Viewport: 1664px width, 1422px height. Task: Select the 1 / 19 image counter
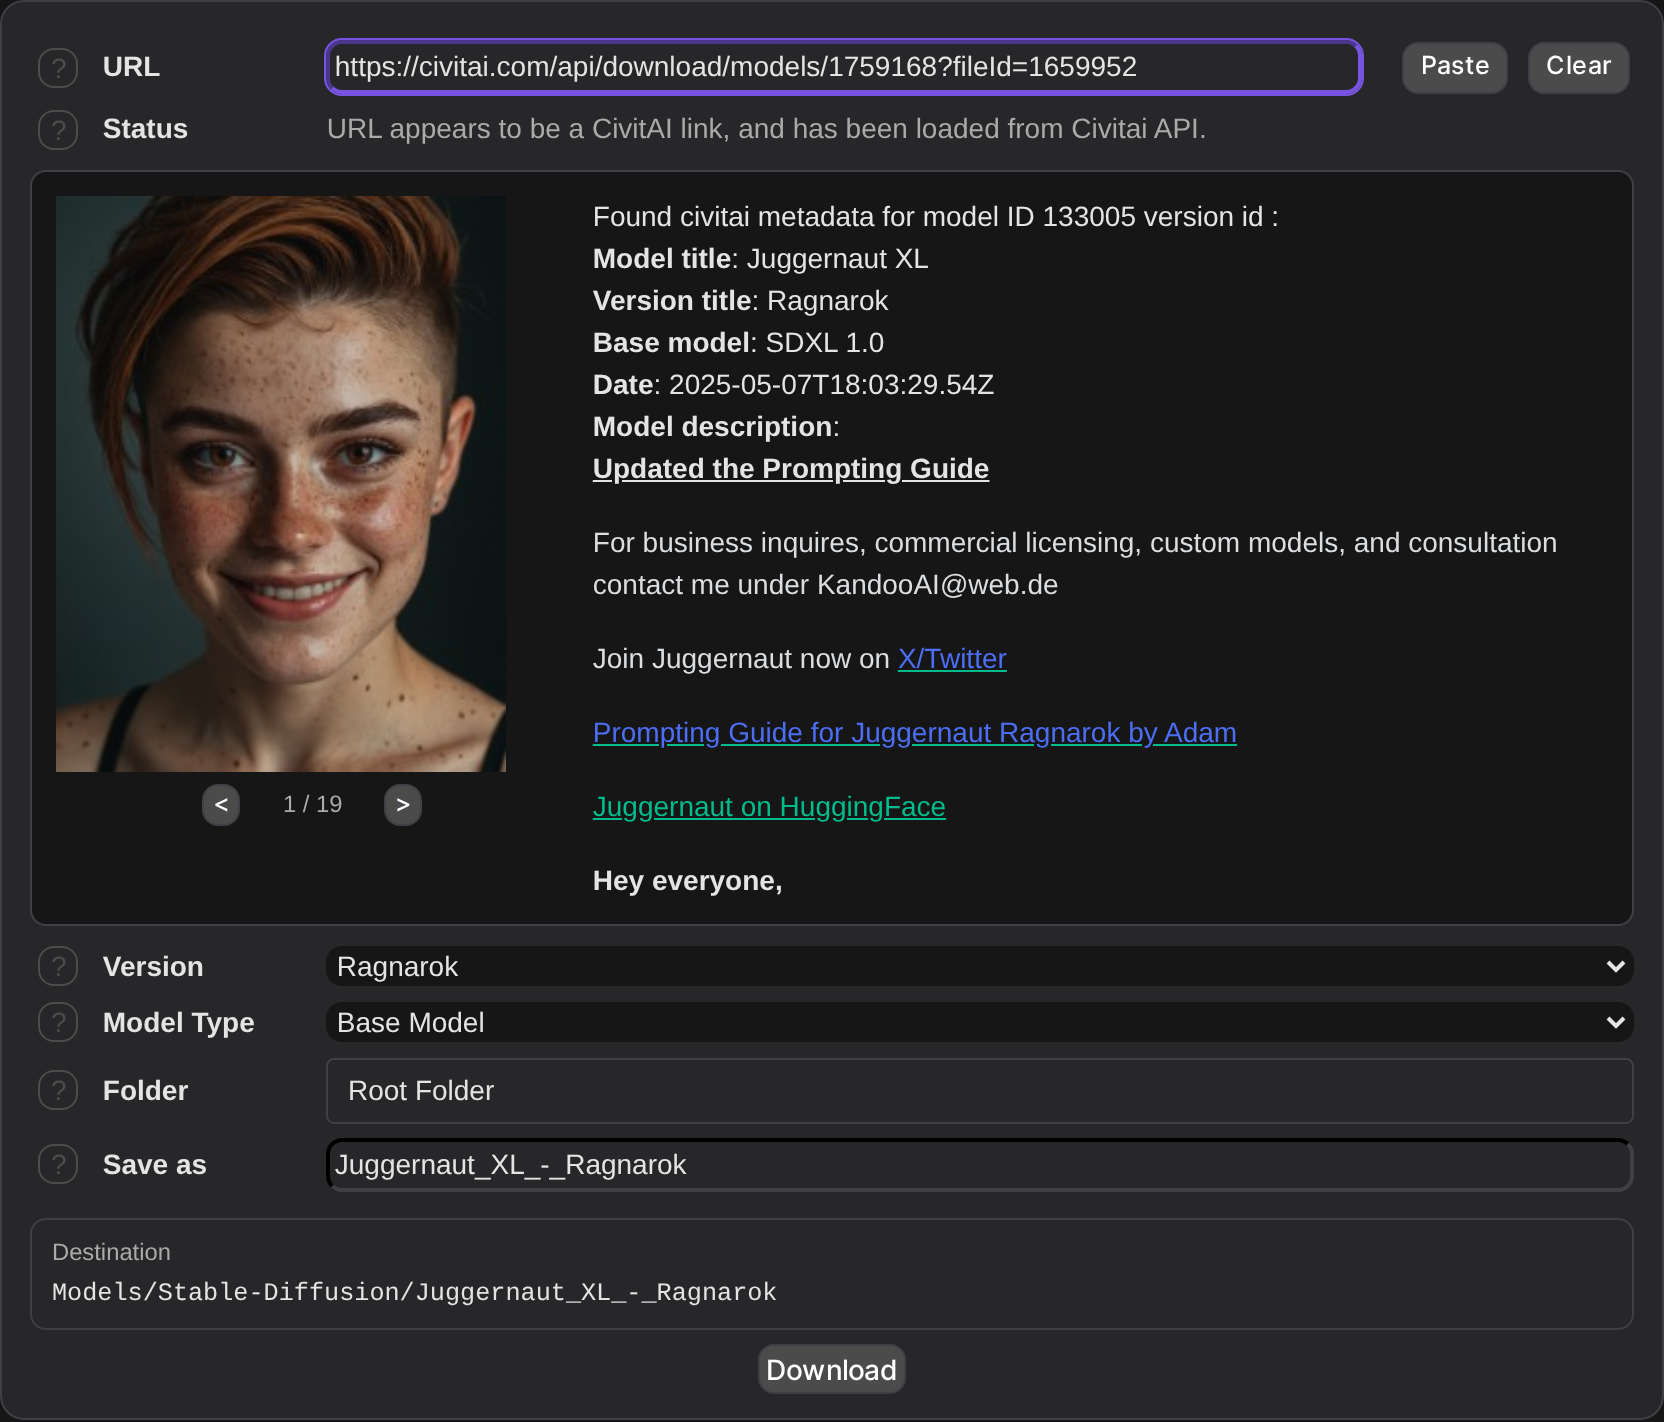[x=313, y=805]
